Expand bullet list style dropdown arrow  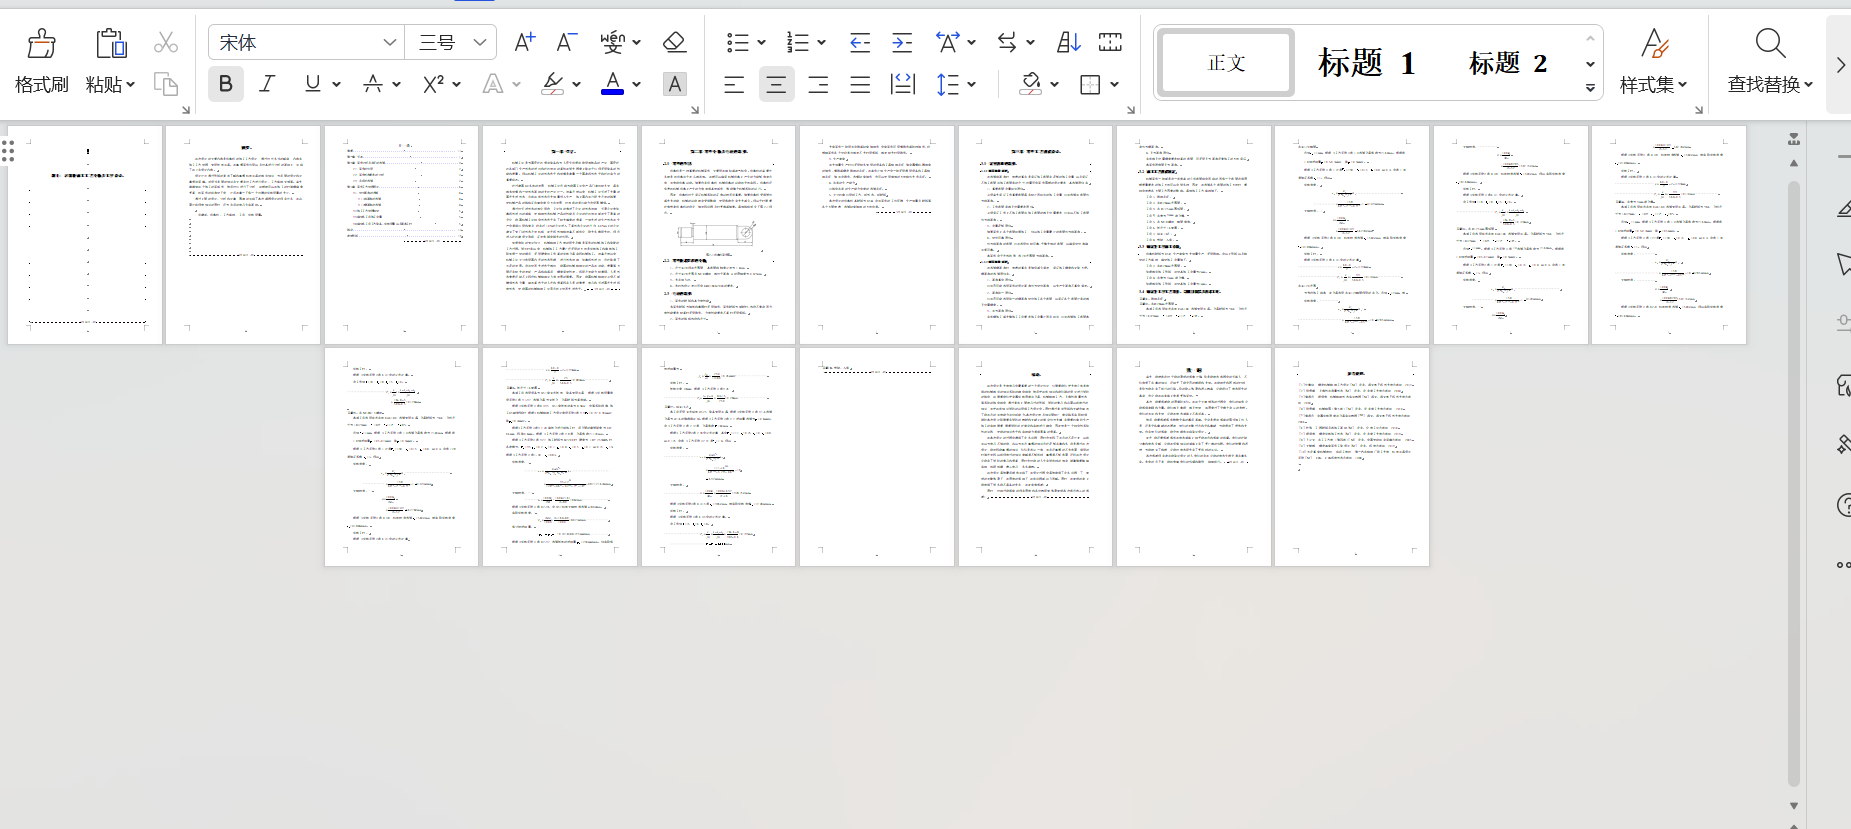(x=761, y=43)
